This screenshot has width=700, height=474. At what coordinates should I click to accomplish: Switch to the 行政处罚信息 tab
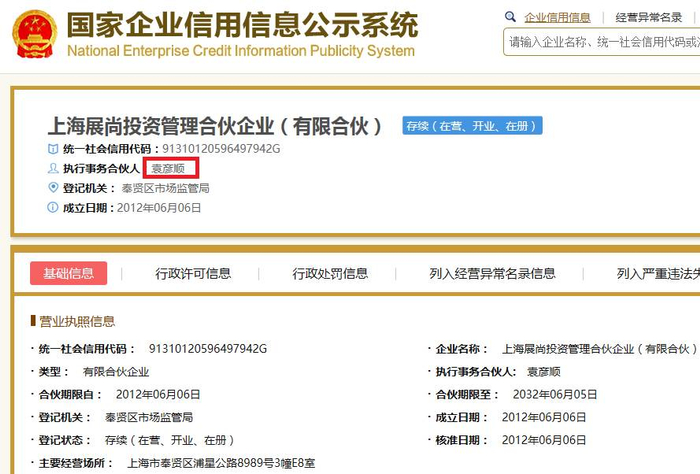click(x=330, y=273)
